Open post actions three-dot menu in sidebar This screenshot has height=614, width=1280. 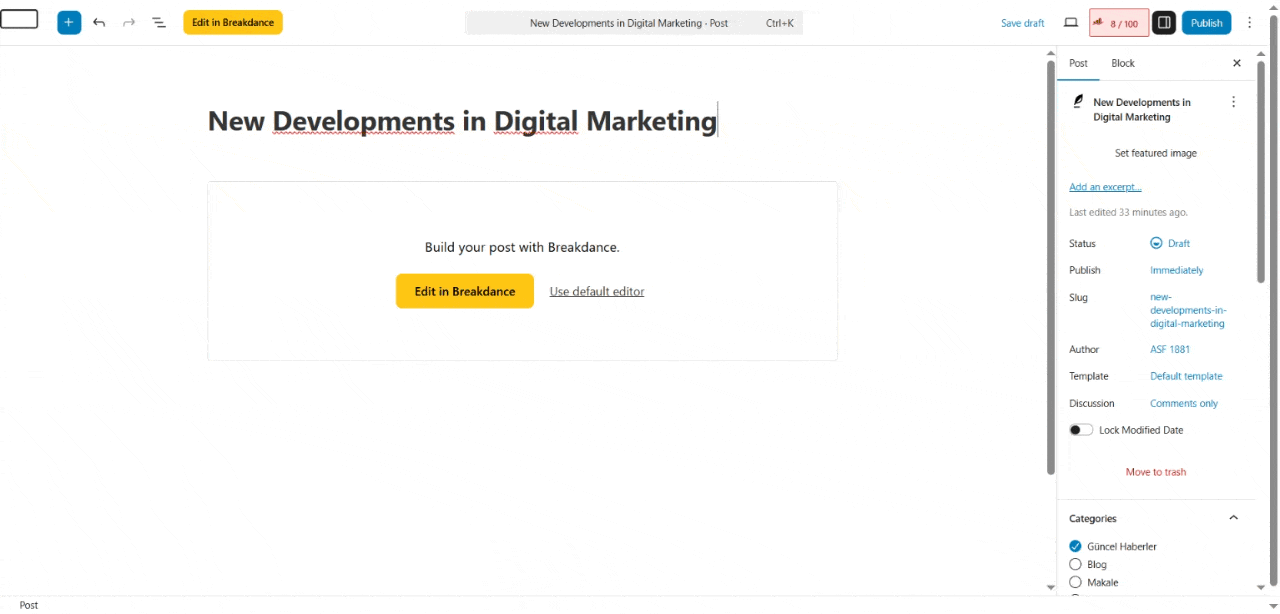pos(1233,102)
